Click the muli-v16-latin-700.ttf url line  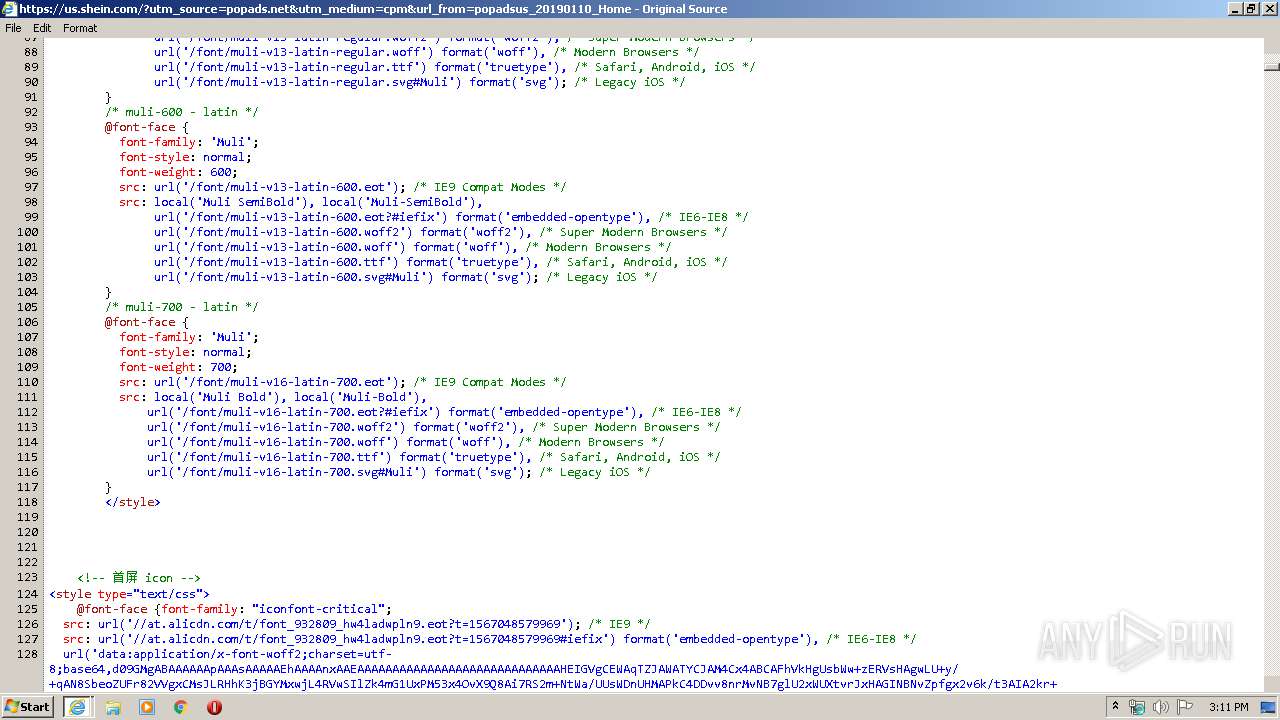coord(433,457)
